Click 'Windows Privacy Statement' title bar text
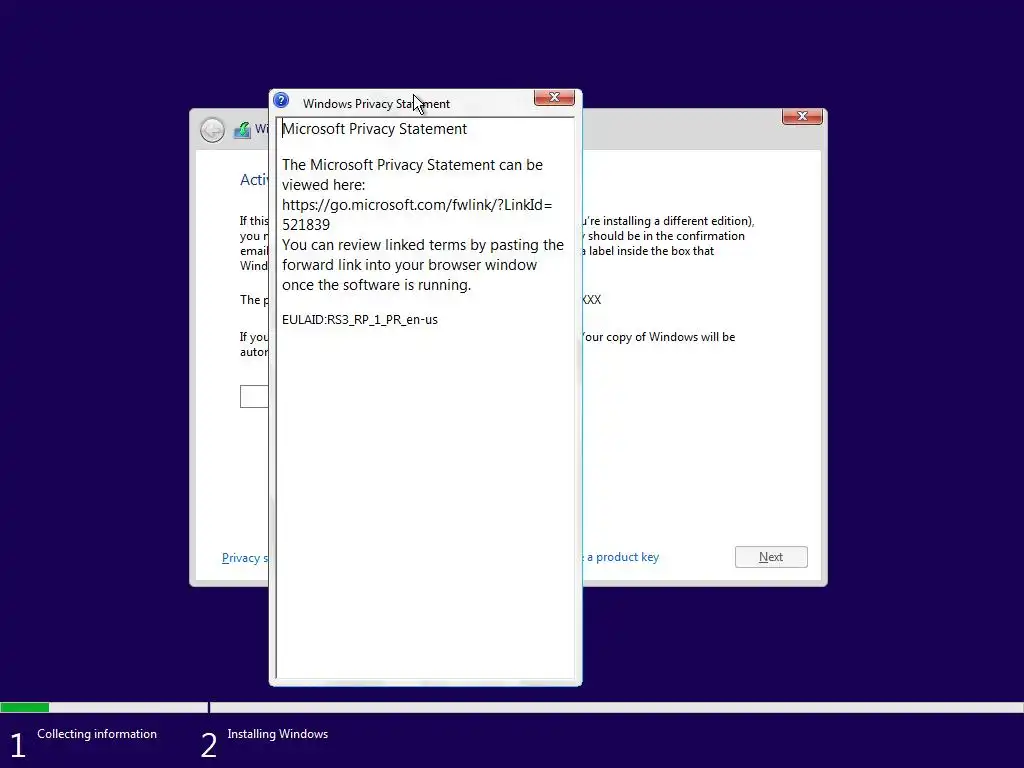 click(376, 104)
